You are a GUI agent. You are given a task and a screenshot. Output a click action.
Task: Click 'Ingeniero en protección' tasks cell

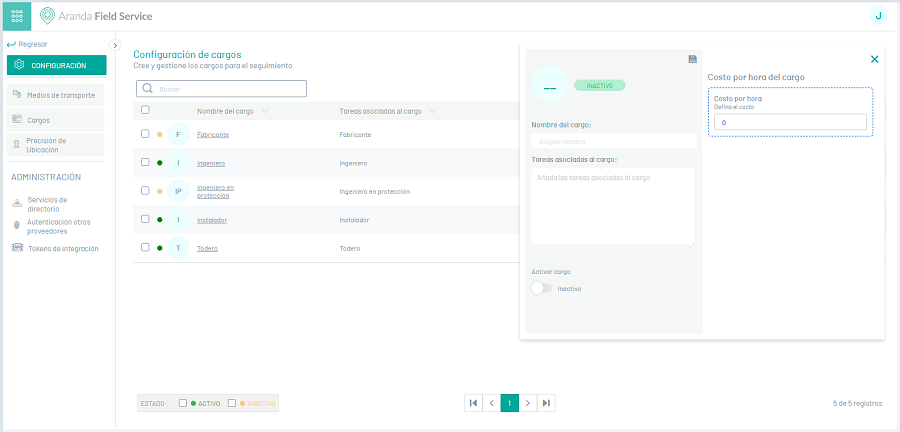coord(374,192)
